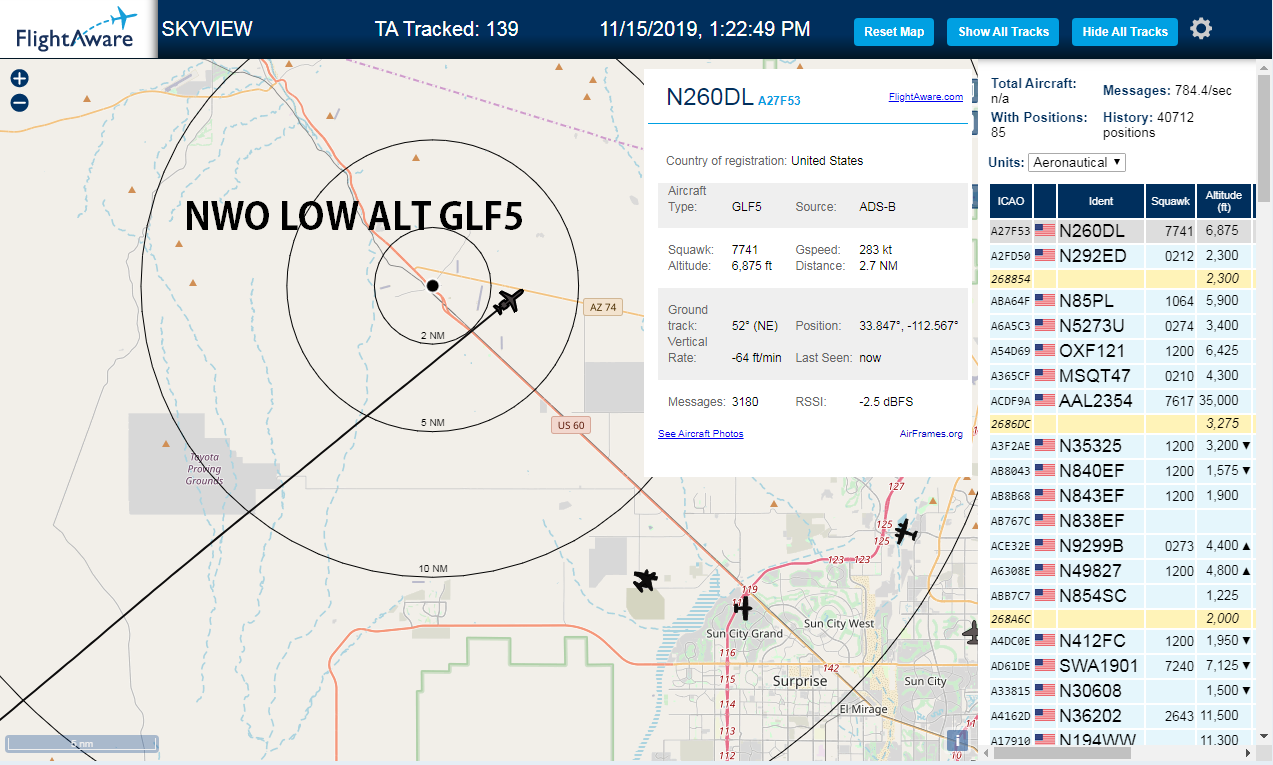Zoom out the map with minus button
This screenshot has height=765, width=1273.
(x=19, y=102)
